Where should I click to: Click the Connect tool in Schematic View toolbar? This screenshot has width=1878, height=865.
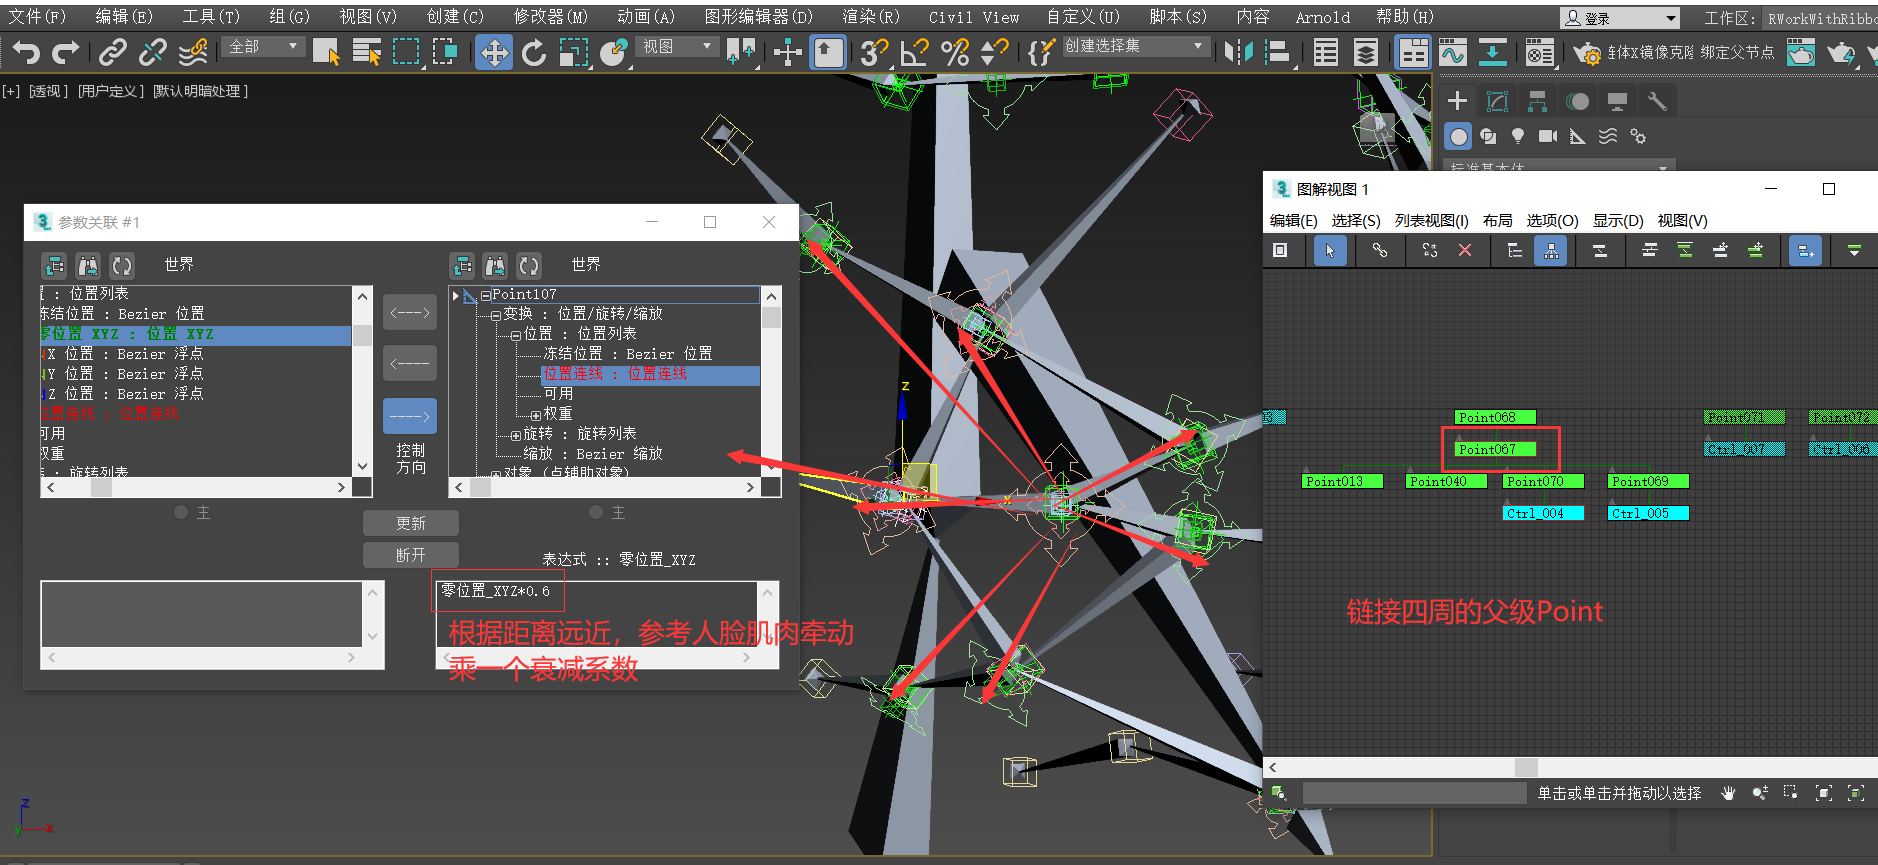click(x=1380, y=251)
